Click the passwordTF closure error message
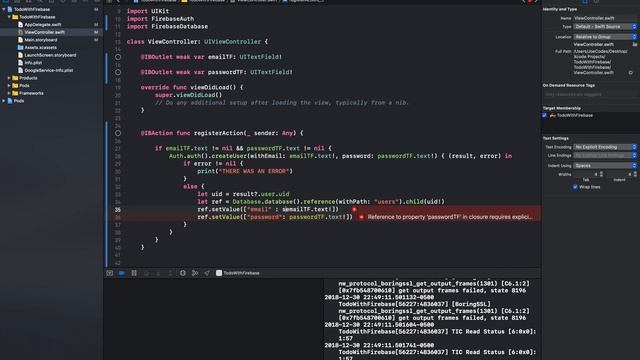 (x=450, y=217)
